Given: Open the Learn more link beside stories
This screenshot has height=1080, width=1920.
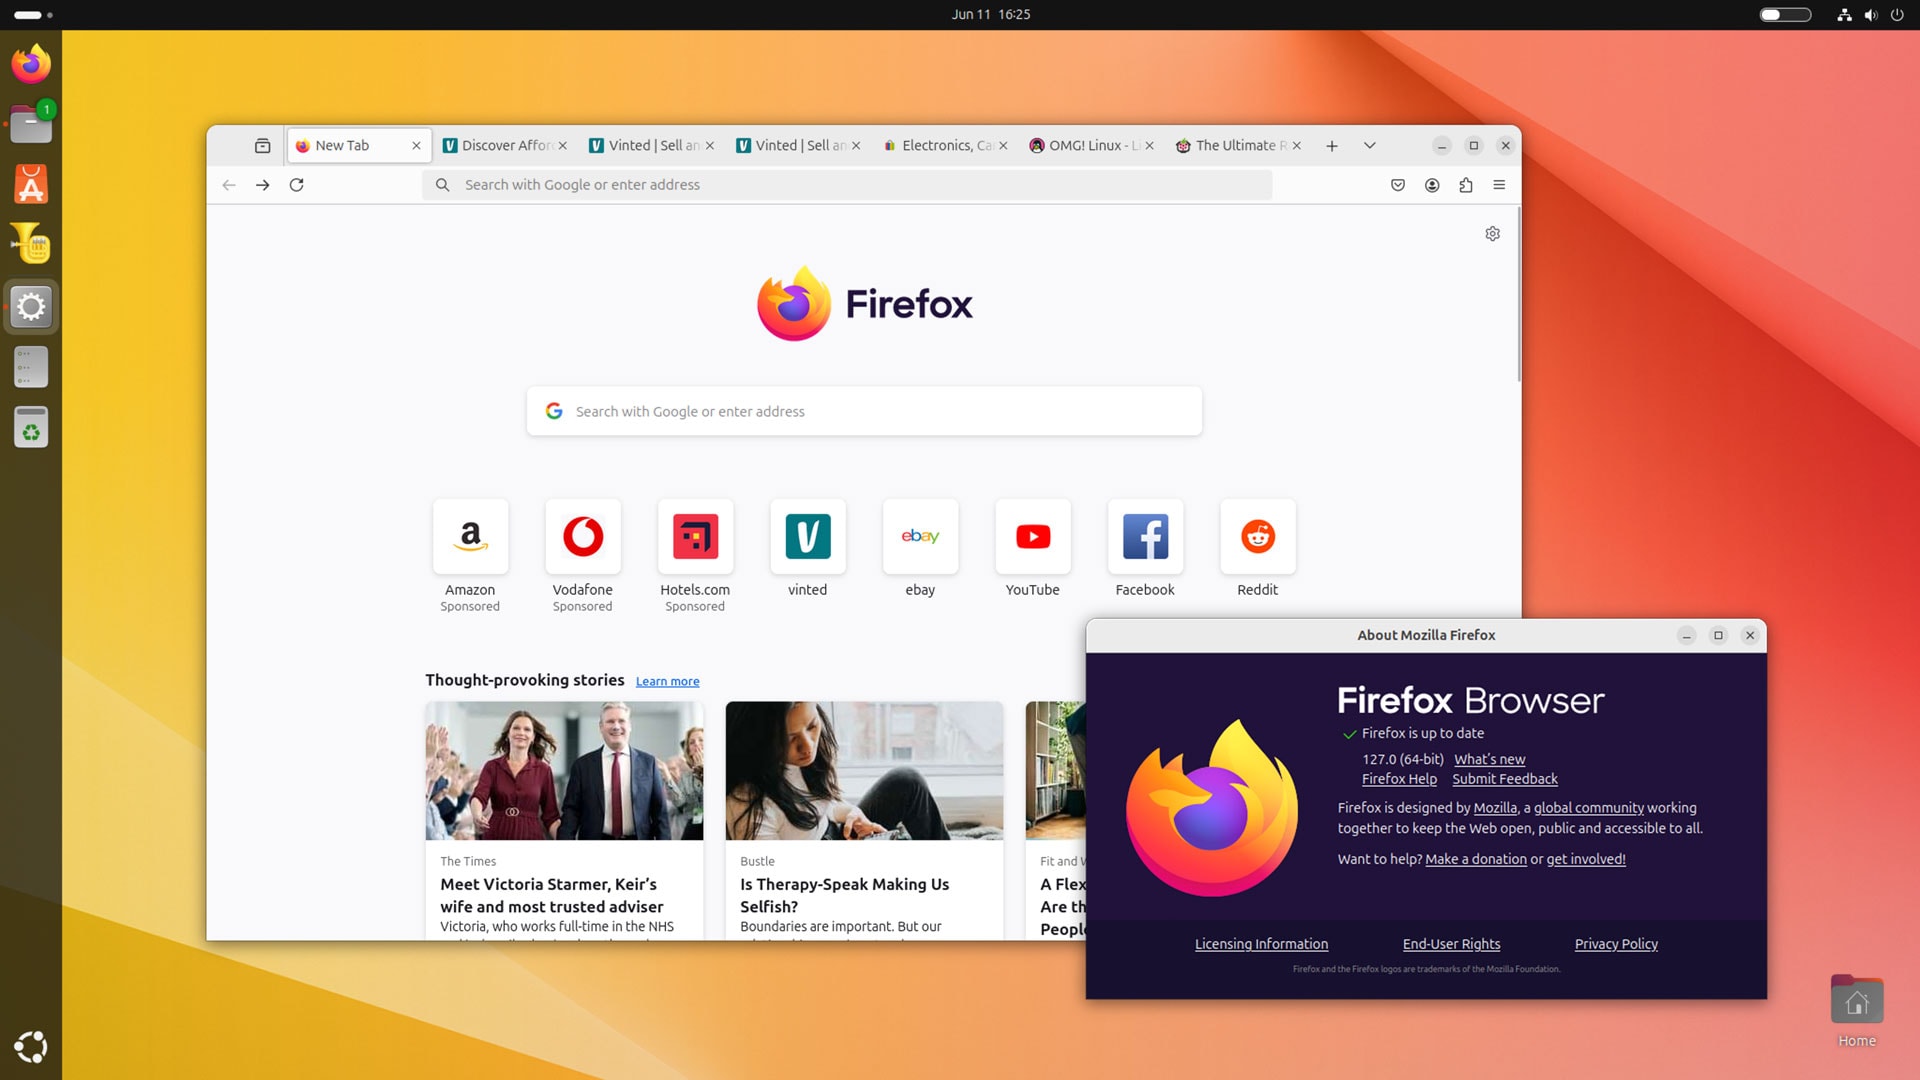Looking at the screenshot, I should 667,682.
